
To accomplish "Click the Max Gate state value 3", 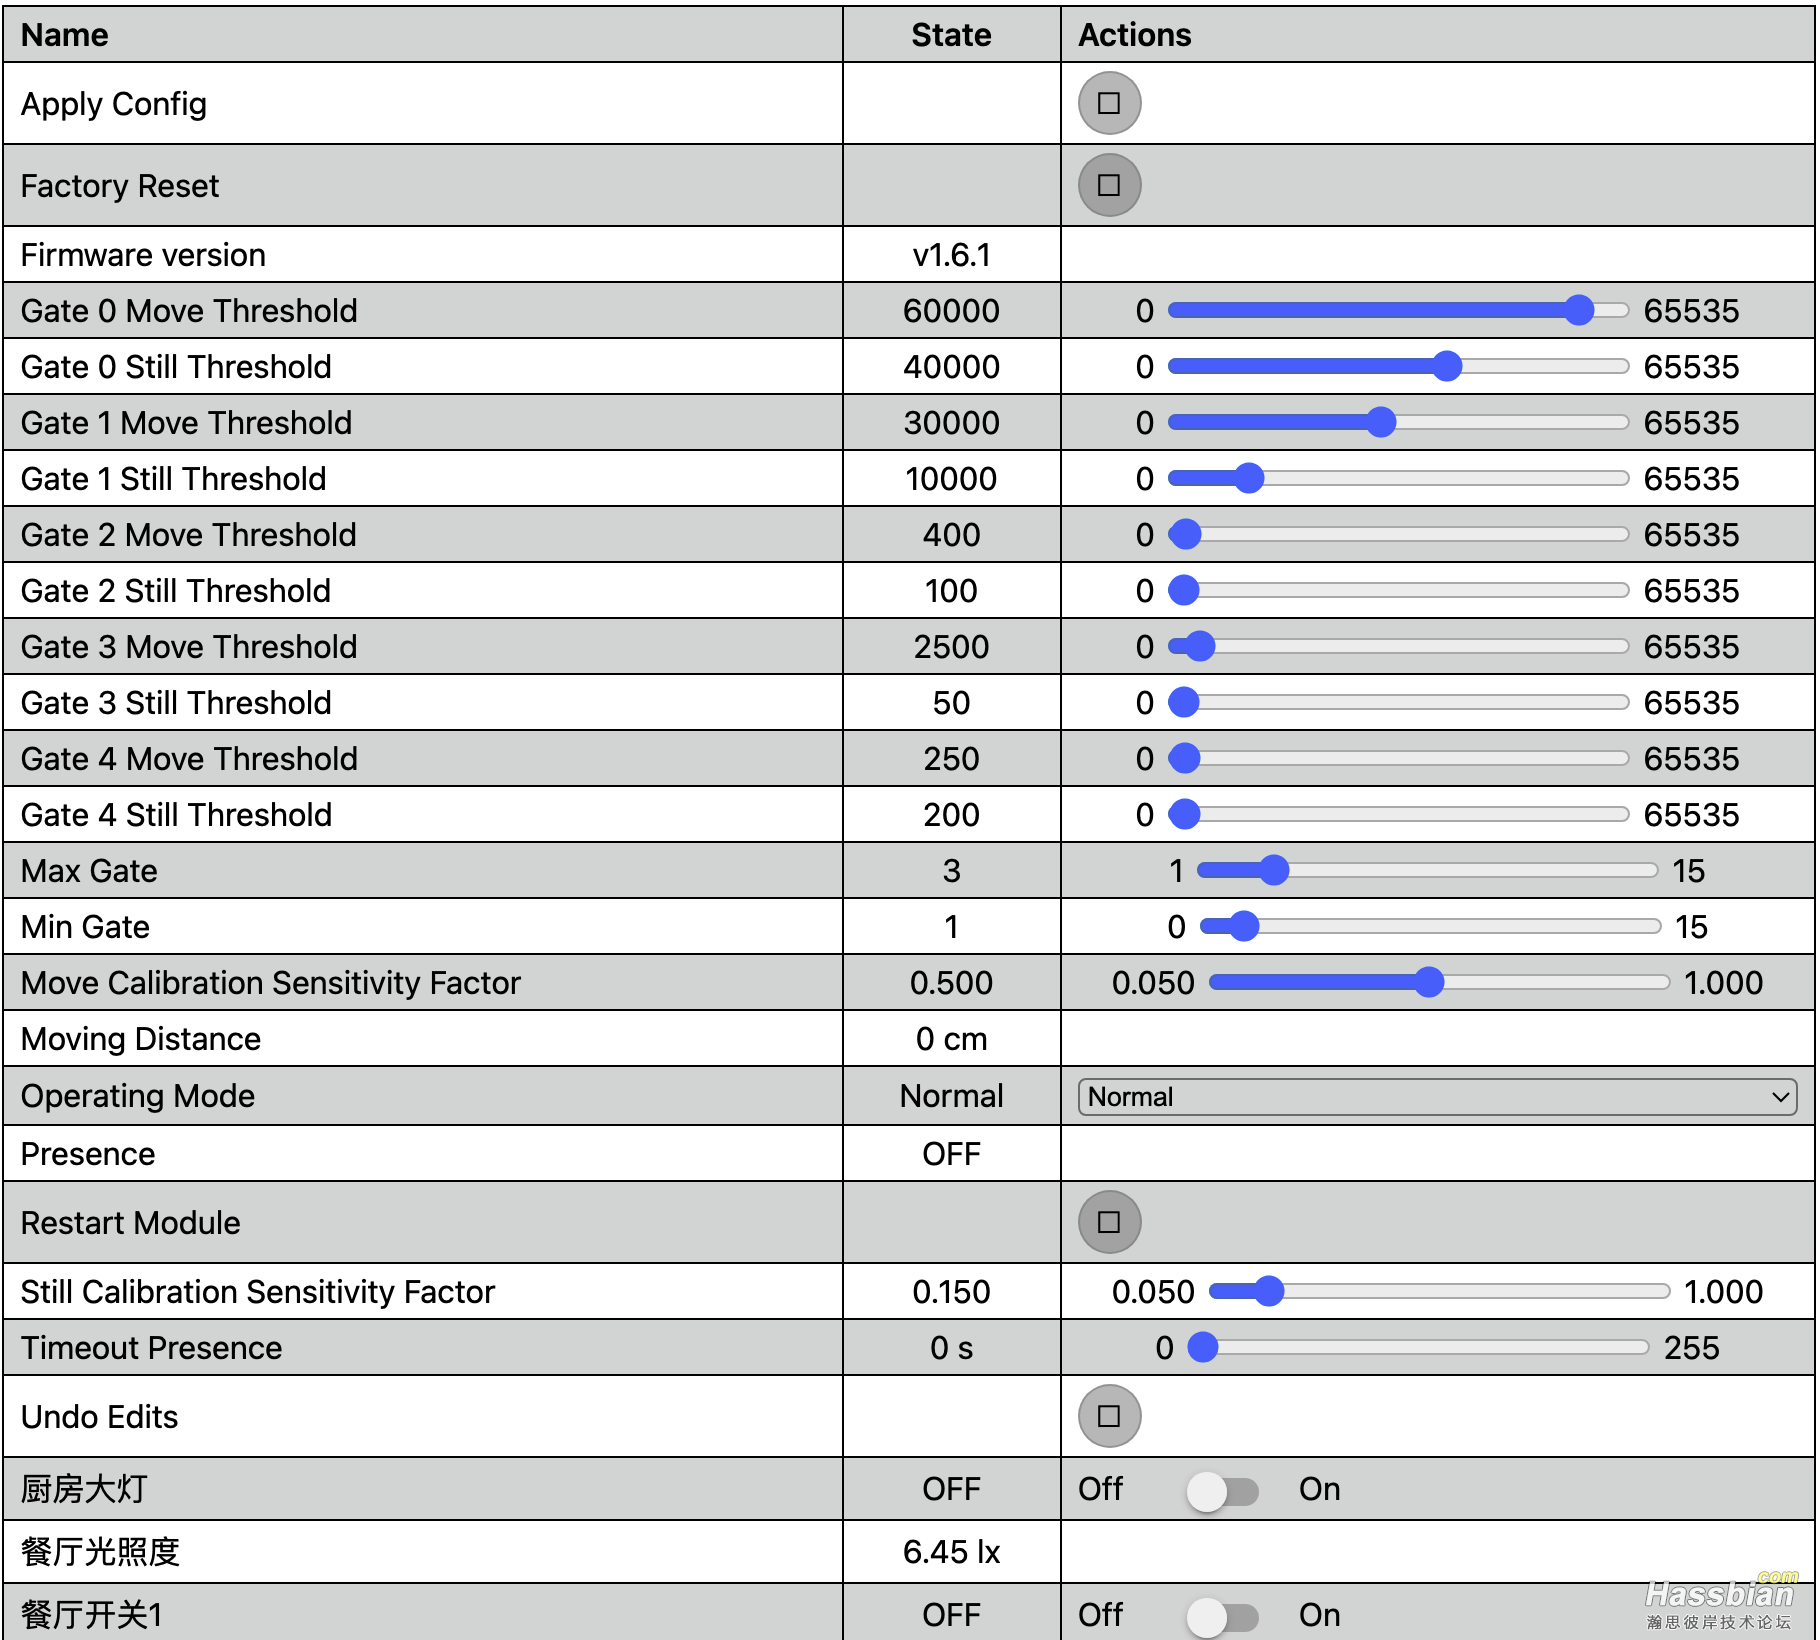I will [951, 871].
